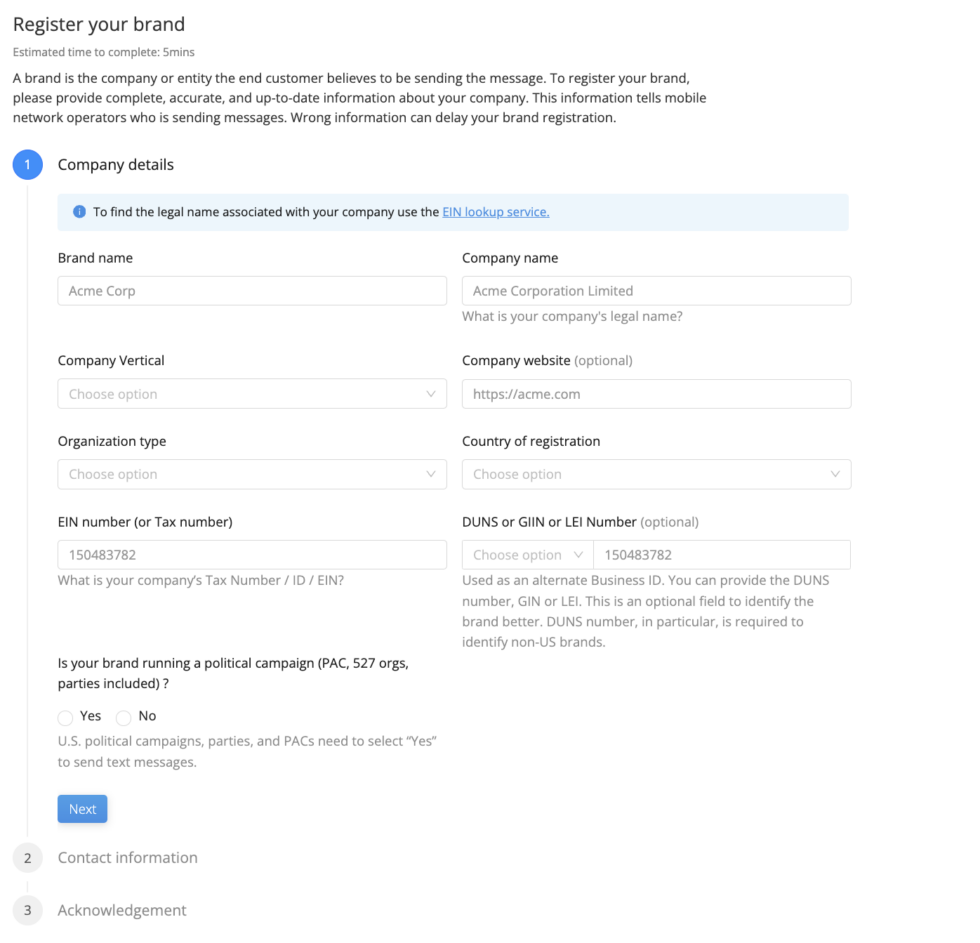
Task: Click the step 3 Acknowledgement circle
Action: click(x=27, y=910)
